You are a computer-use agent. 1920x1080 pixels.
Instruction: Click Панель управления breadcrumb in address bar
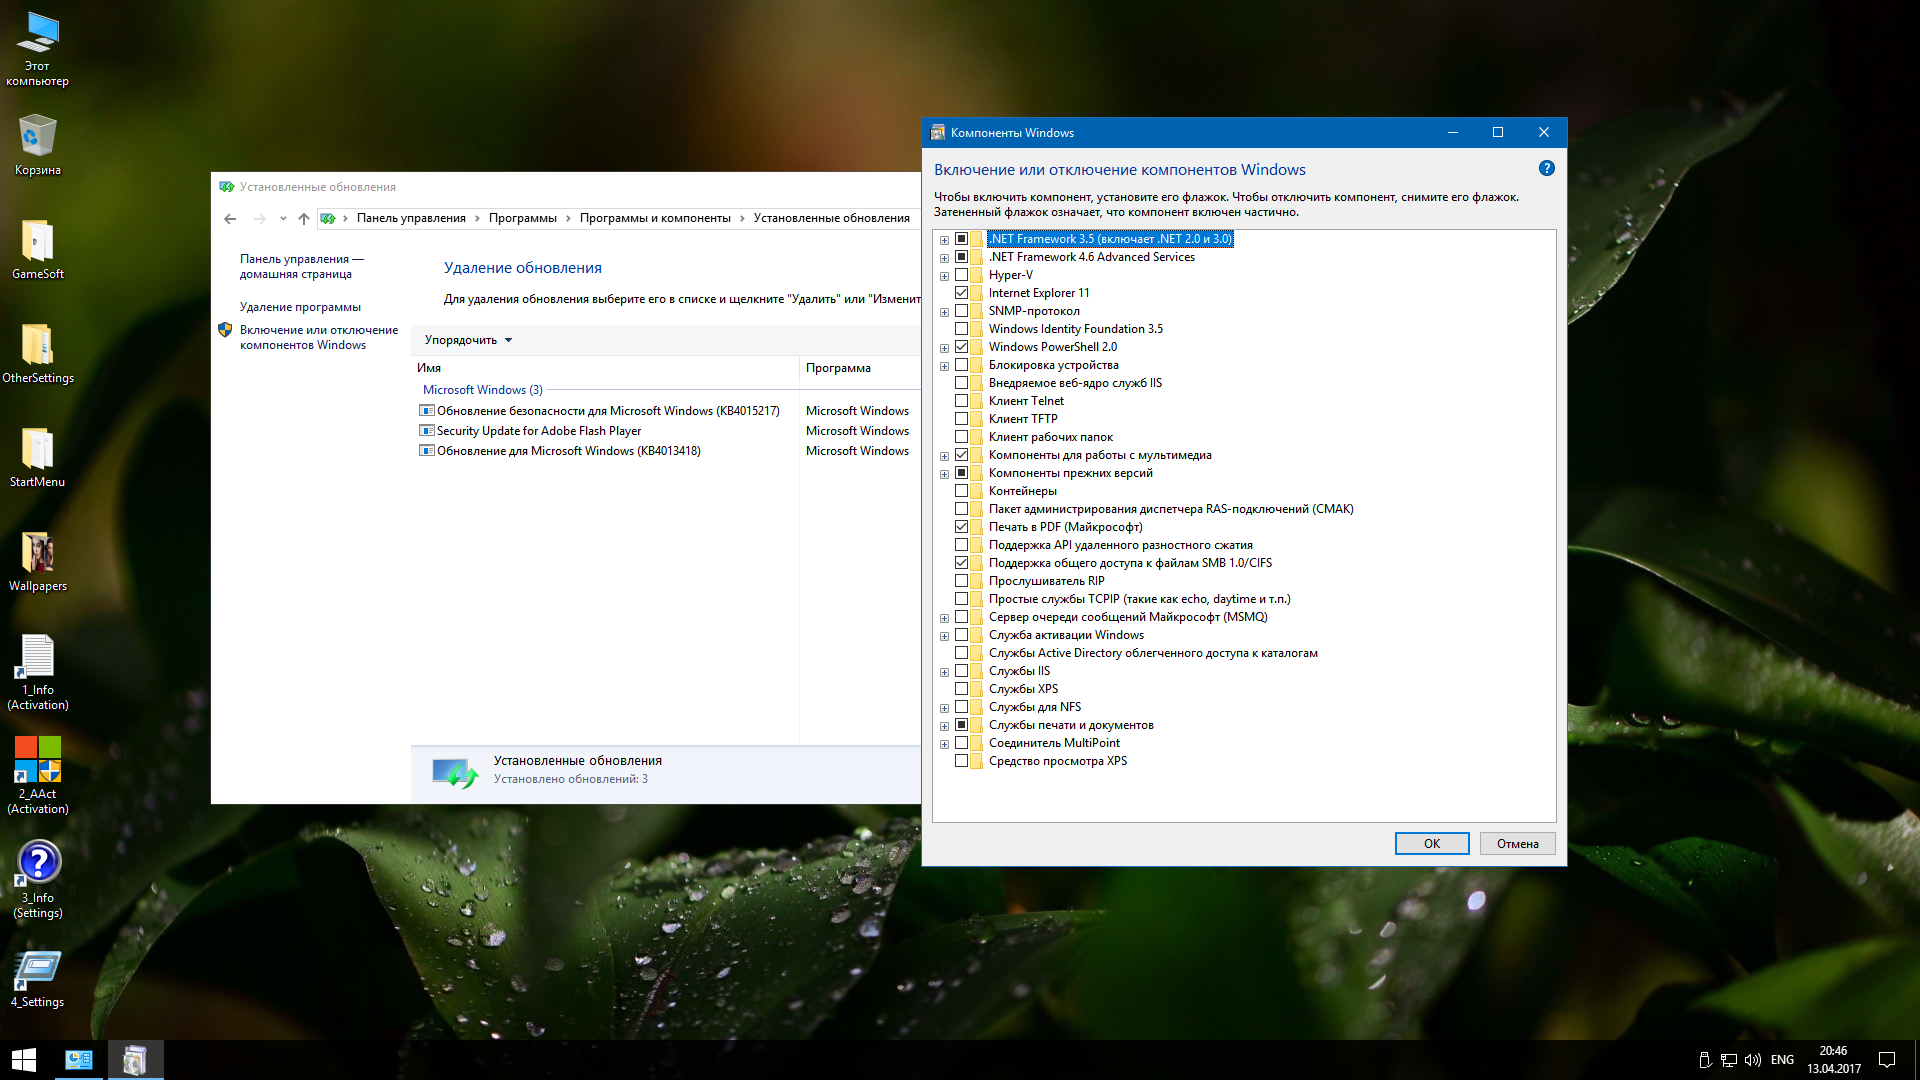tap(411, 218)
